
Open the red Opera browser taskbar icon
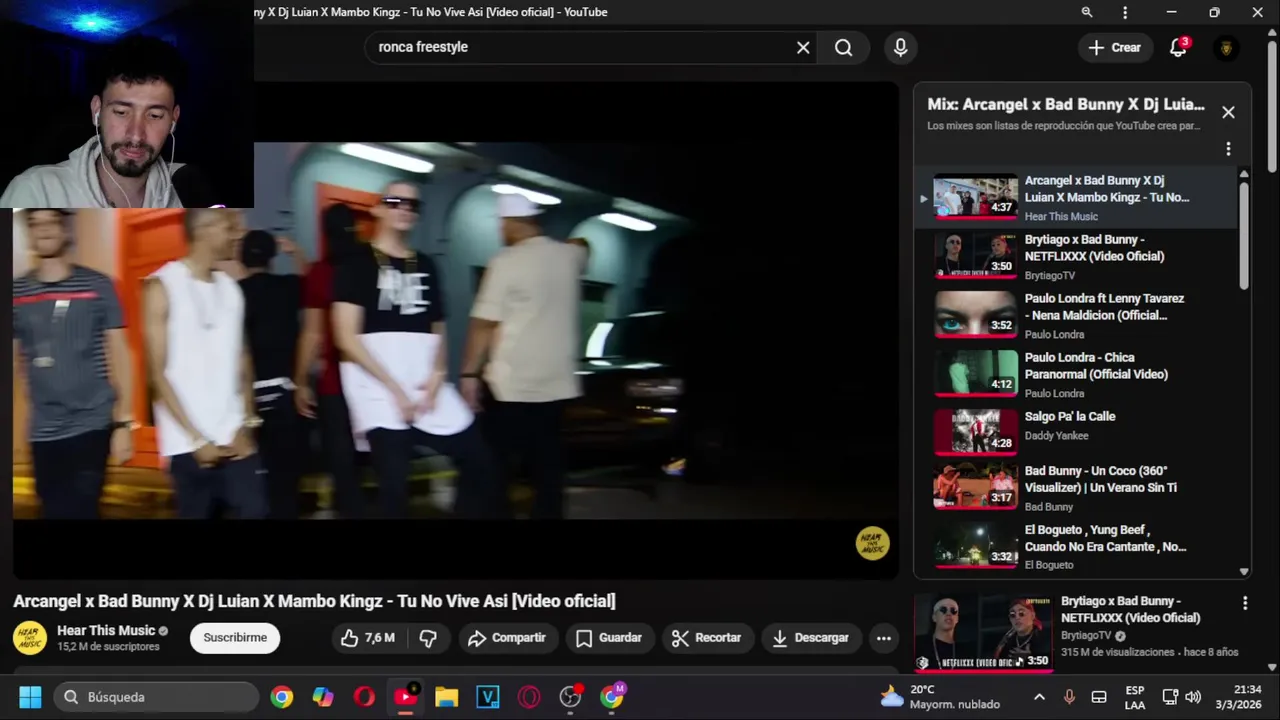pos(364,697)
